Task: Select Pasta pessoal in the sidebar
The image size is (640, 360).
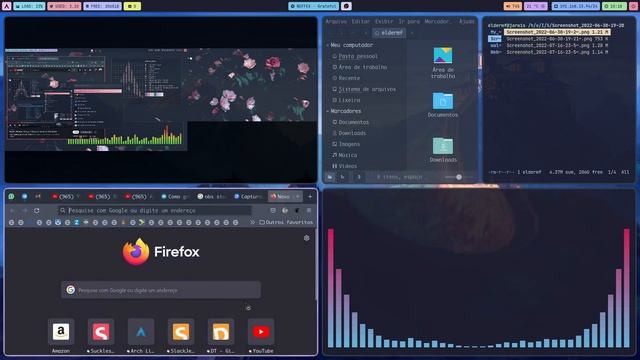Action: [x=355, y=56]
